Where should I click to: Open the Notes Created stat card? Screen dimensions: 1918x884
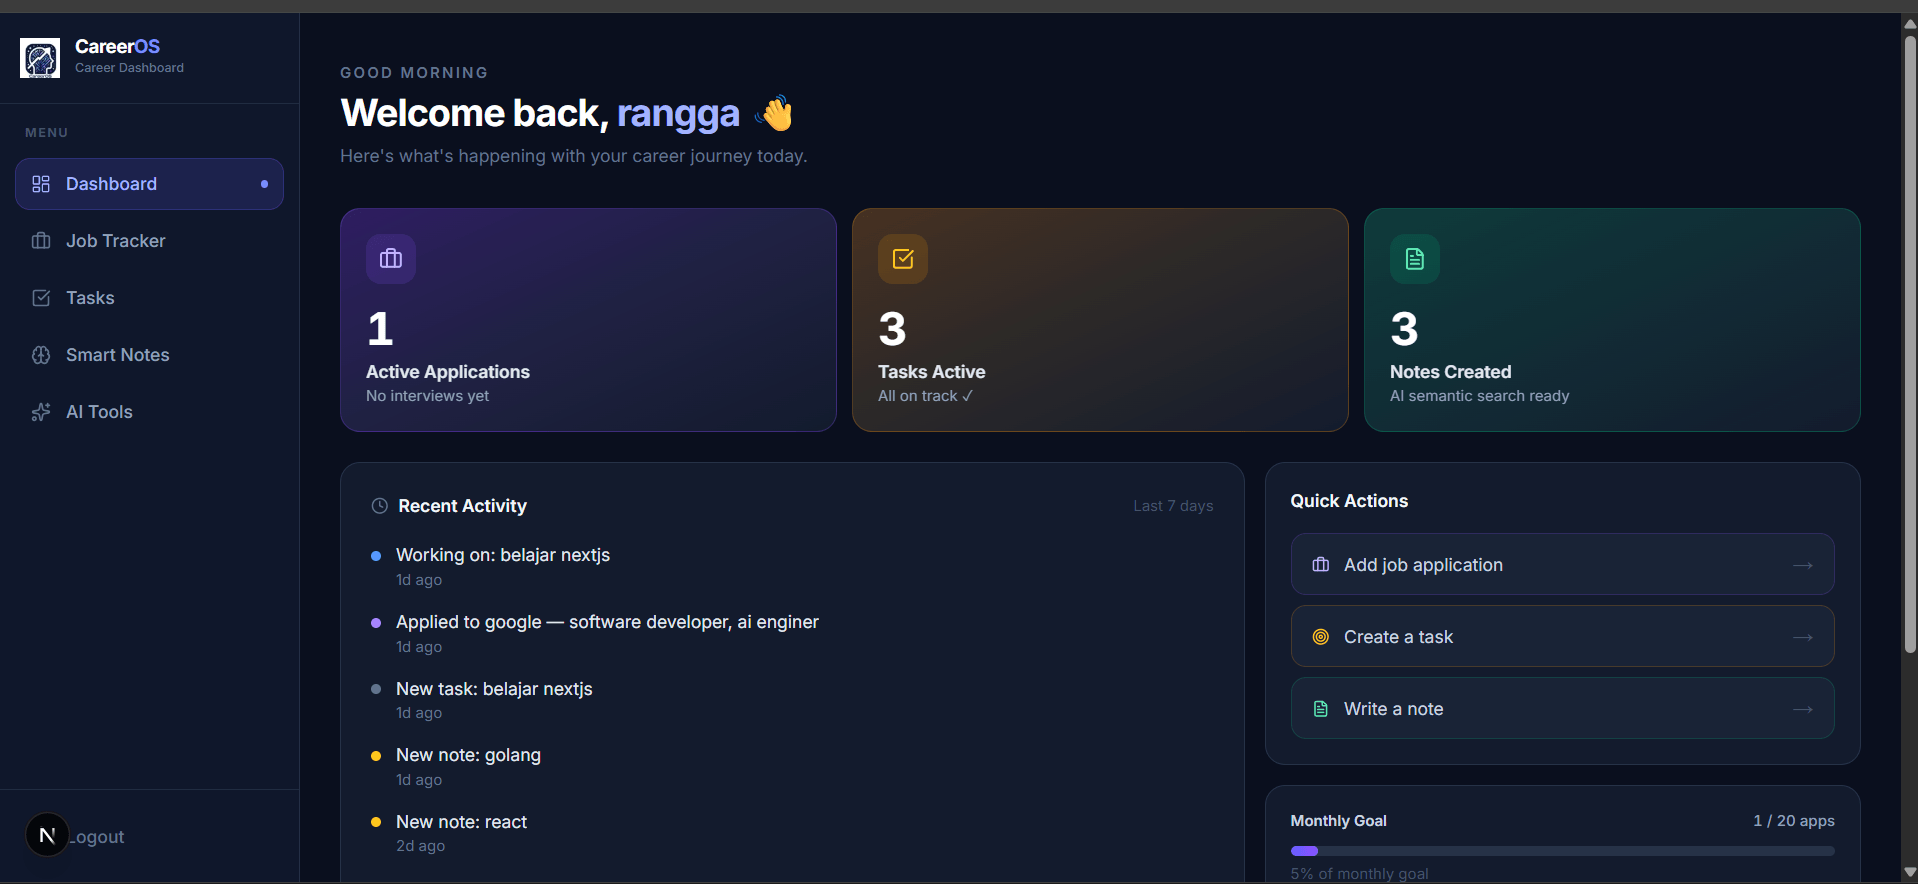(x=1612, y=320)
